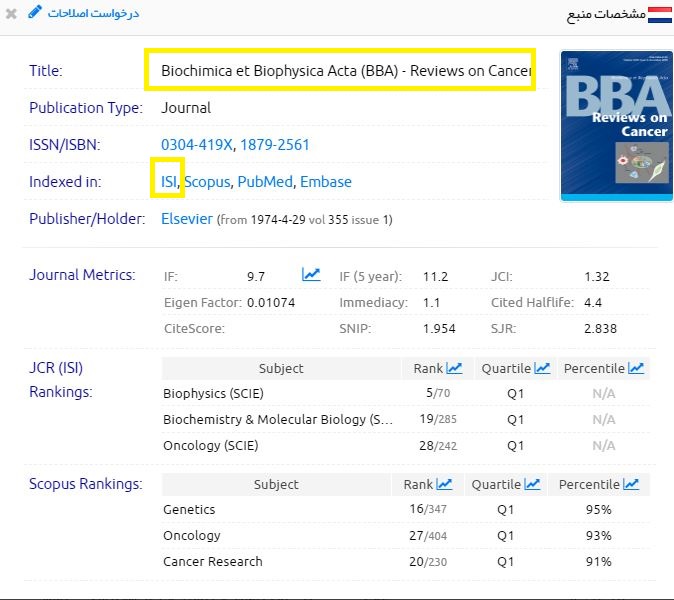
Task: Click the Scopus Rank trend chart icon
Action: click(444, 484)
